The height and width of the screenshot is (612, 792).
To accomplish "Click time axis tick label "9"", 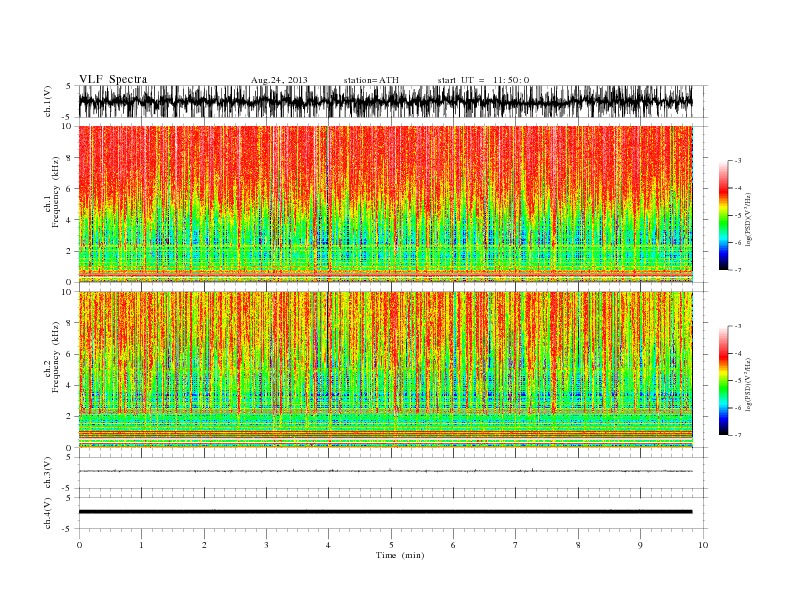I will (640, 545).
